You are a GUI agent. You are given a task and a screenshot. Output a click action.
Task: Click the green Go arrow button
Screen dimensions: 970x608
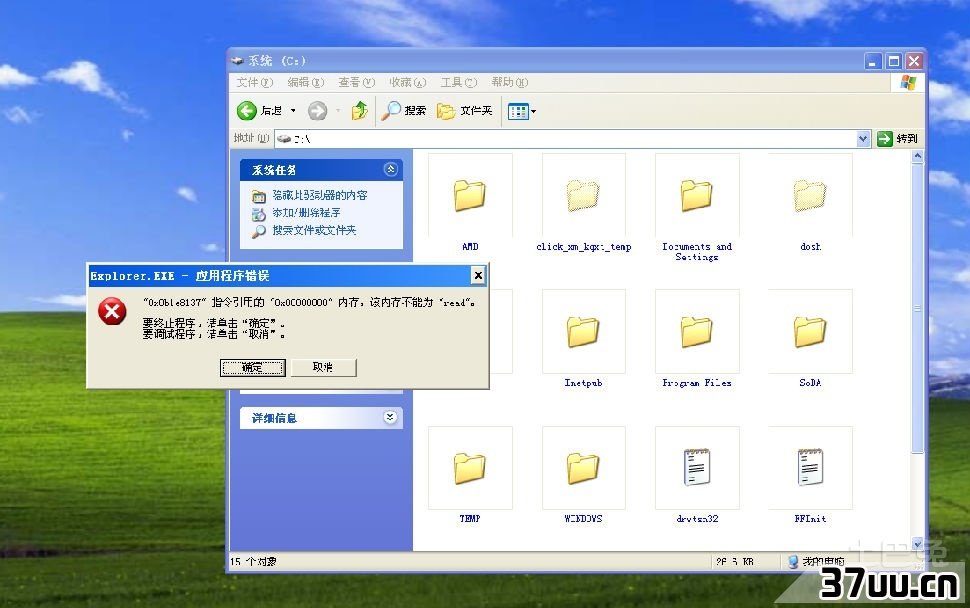[885, 139]
